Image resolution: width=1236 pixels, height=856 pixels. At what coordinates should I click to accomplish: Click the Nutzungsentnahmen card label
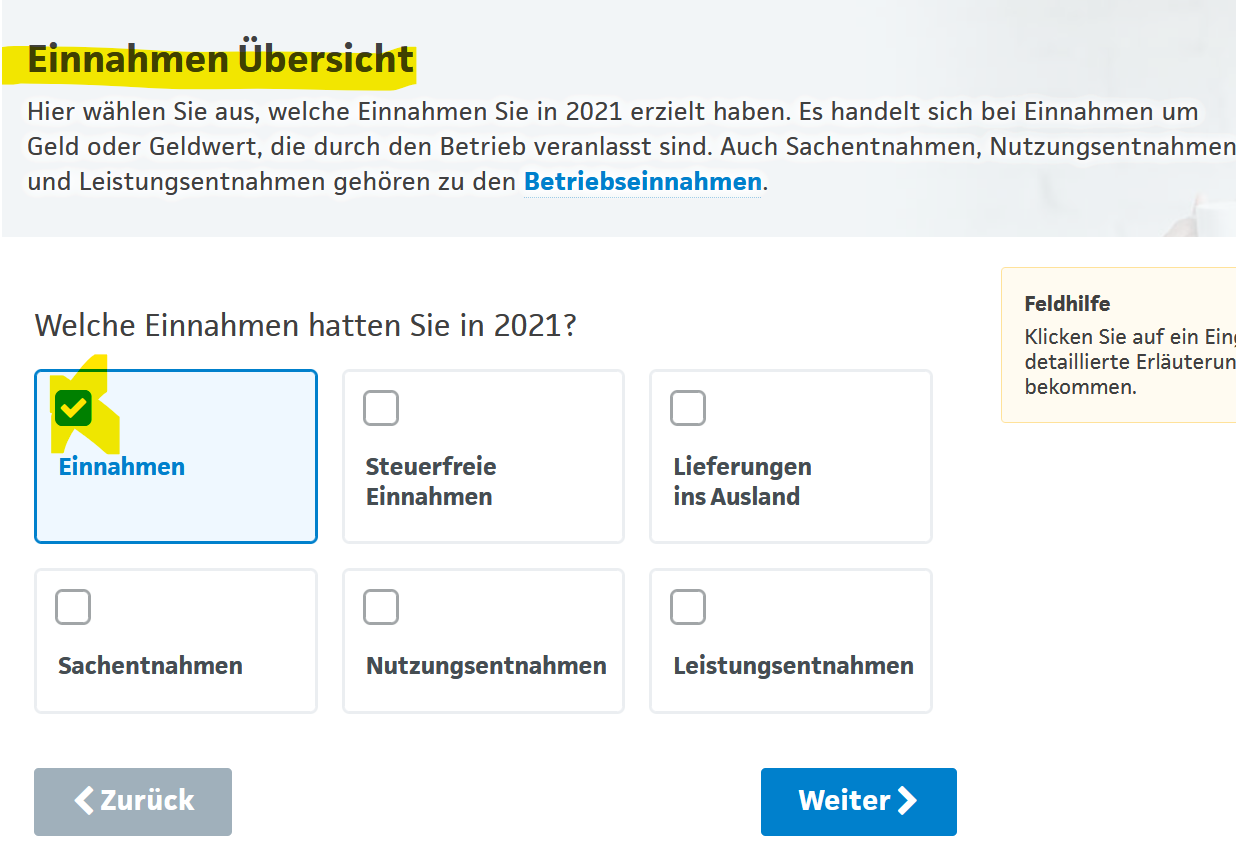486,666
